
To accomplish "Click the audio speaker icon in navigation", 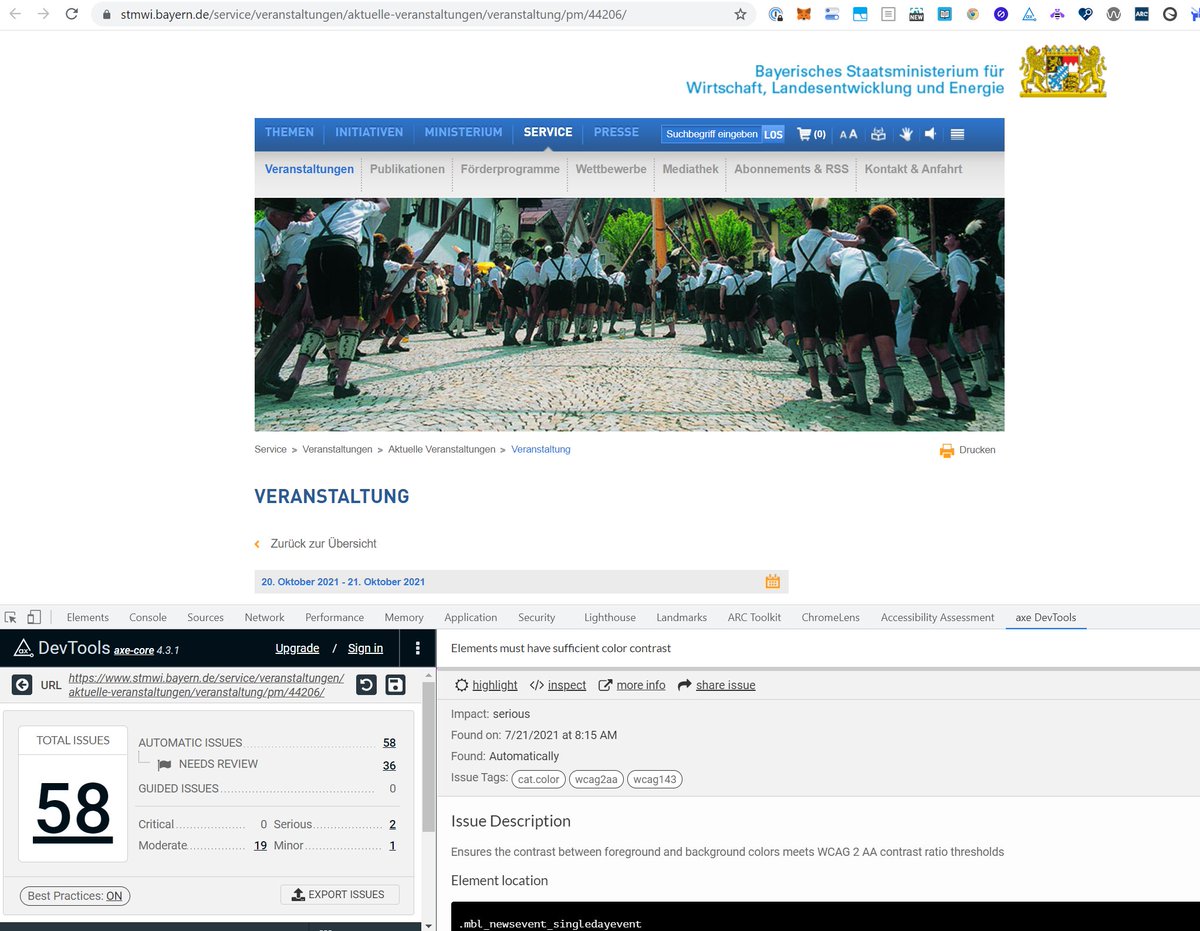I will coord(929,133).
